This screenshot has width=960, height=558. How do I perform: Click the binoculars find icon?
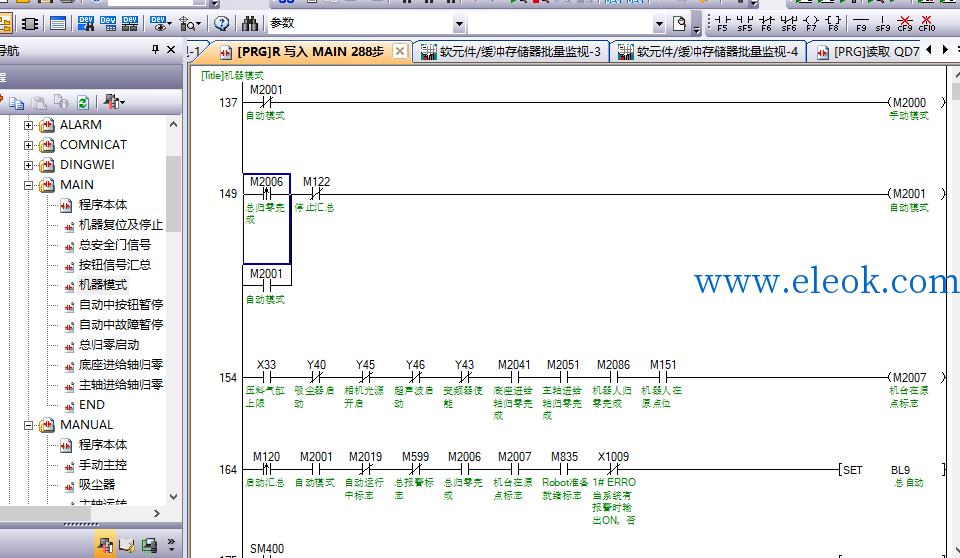pos(250,24)
